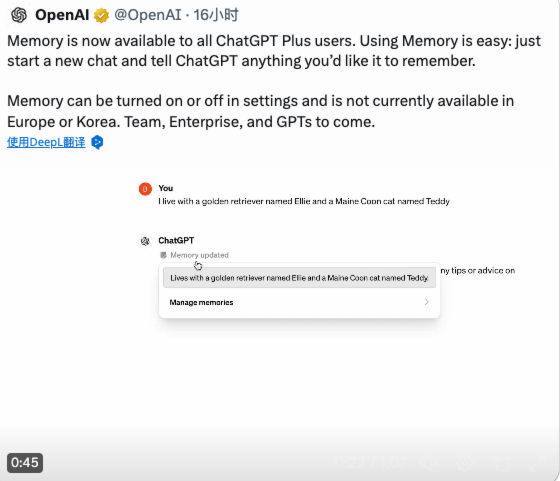Click the gold verified badge beside OpenAI
The width and height of the screenshot is (560, 481).
(x=101, y=16)
